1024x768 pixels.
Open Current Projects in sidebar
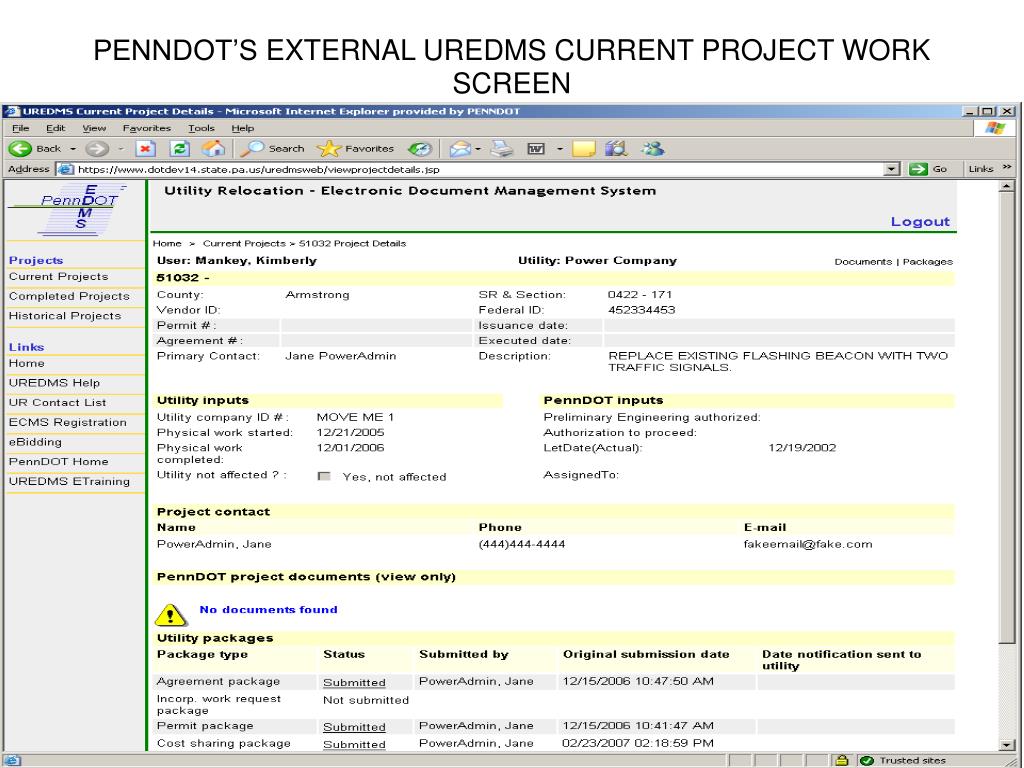coord(58,276)
